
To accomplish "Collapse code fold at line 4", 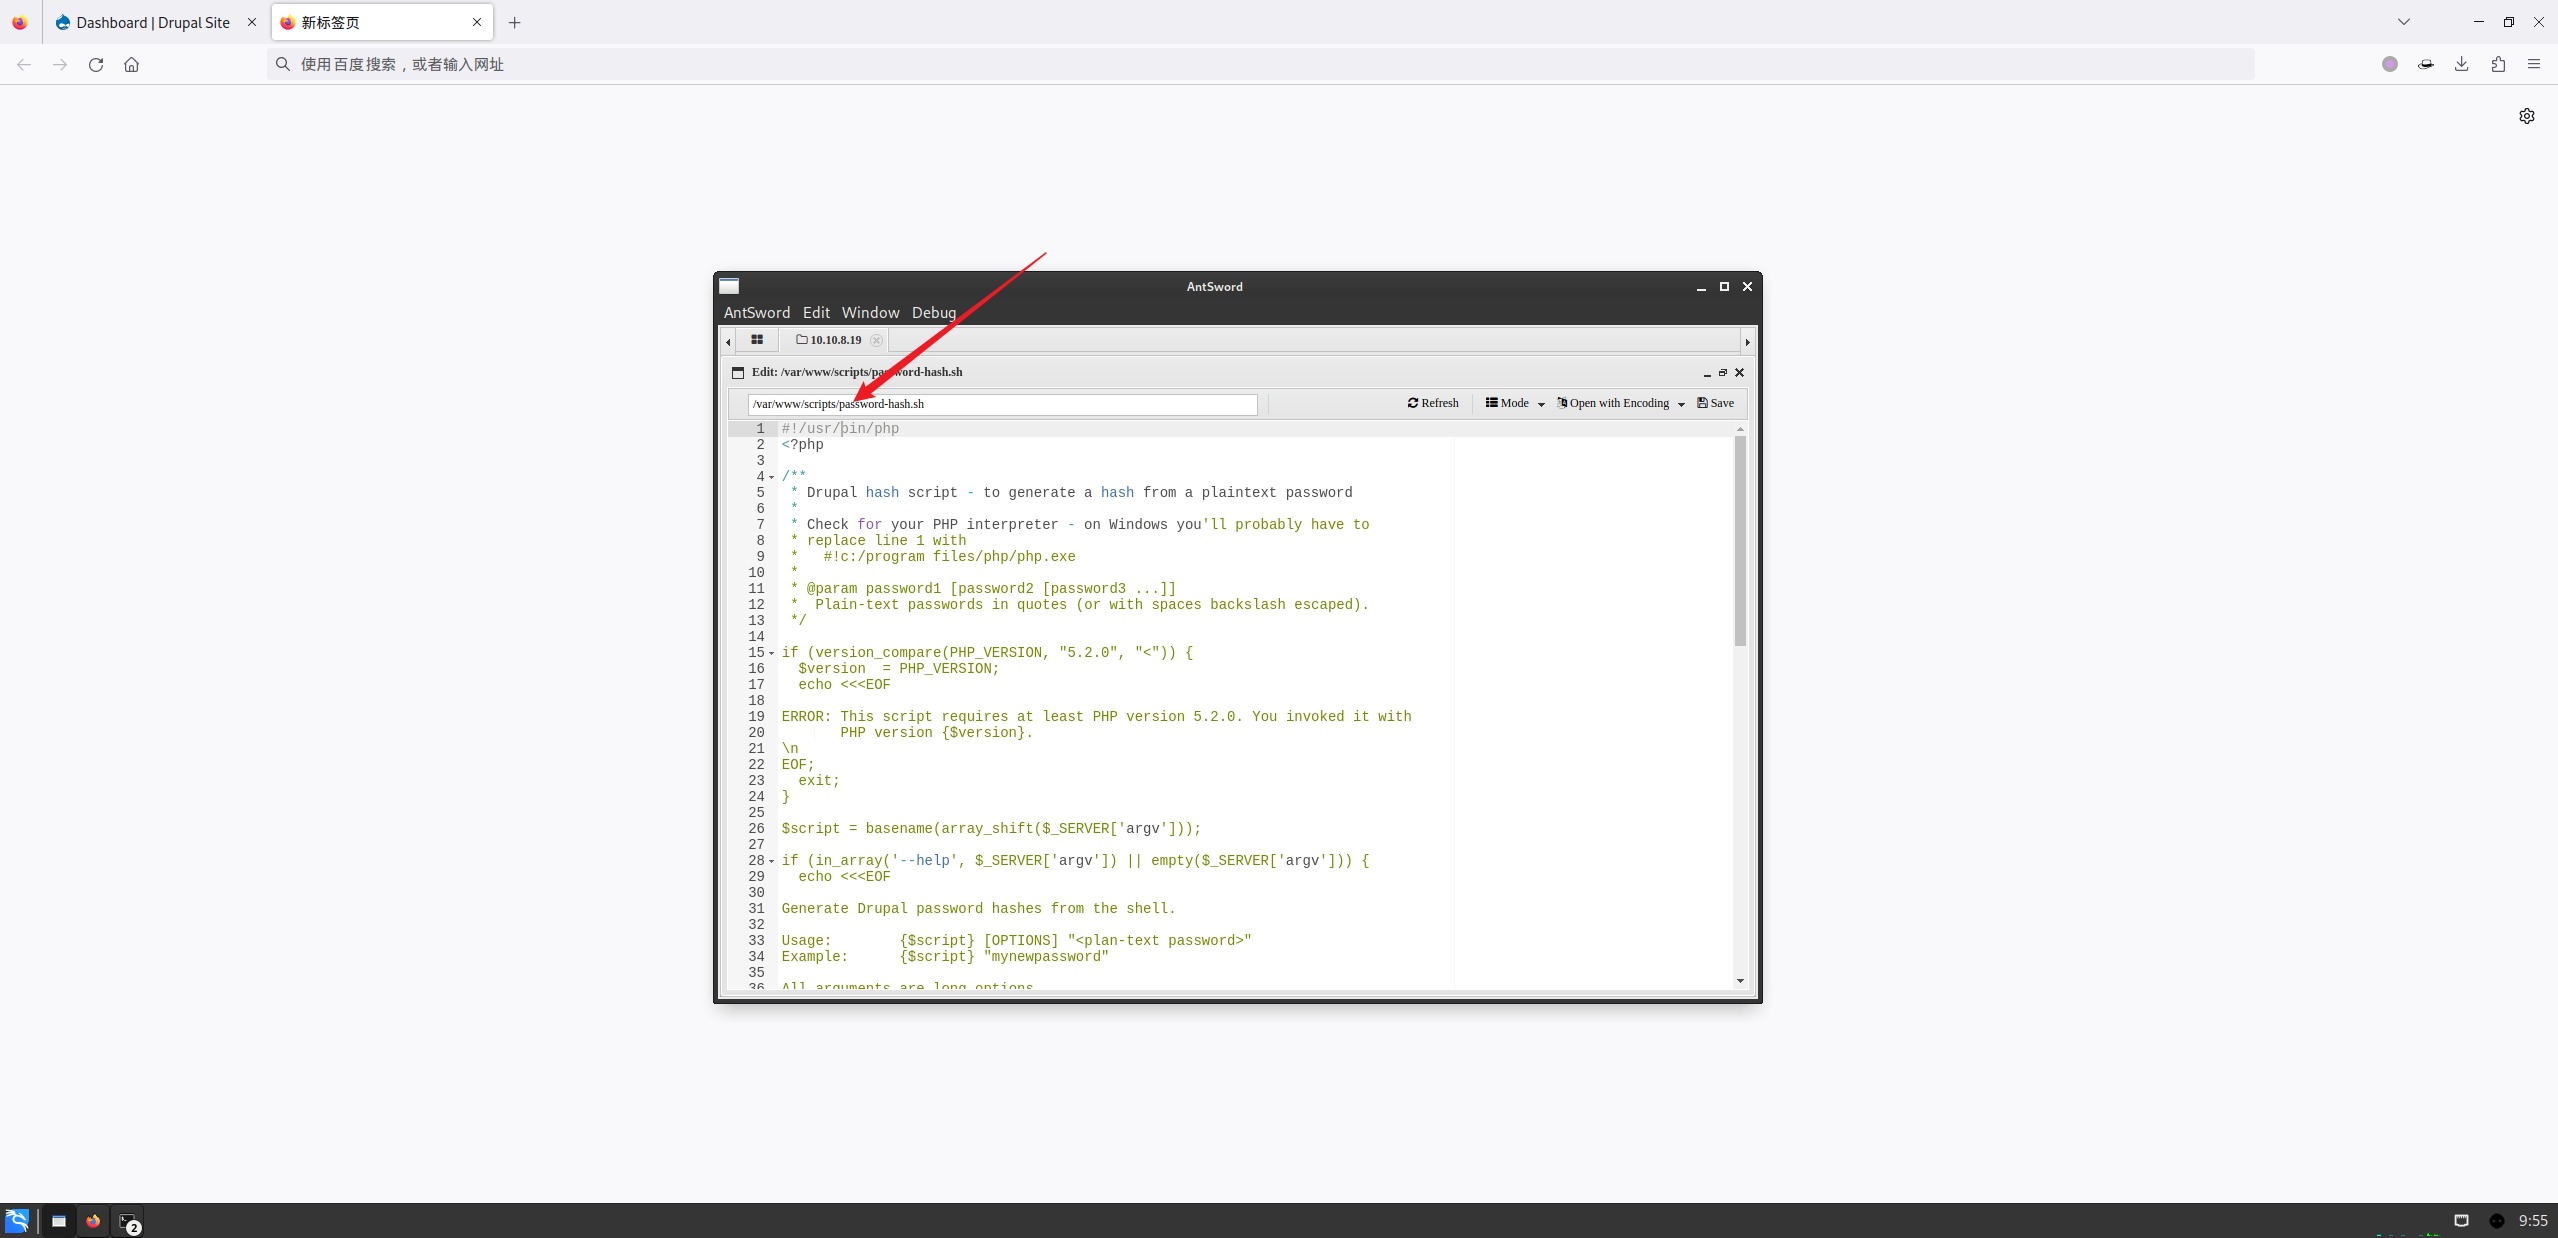I will click(x=771, y=477).
